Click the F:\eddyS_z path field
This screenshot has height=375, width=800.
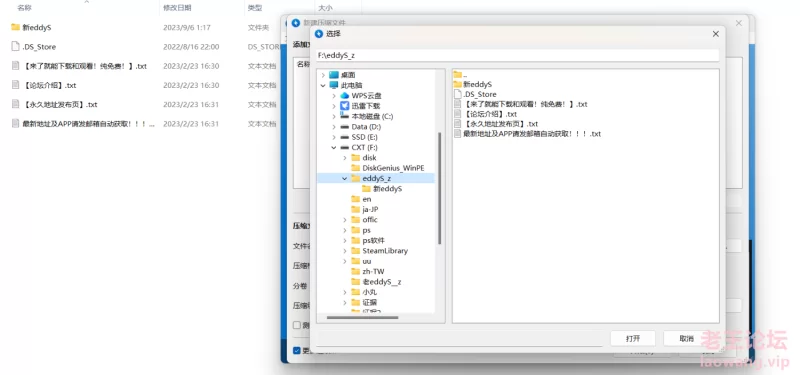pyautogui.click(x=517, y=55)
